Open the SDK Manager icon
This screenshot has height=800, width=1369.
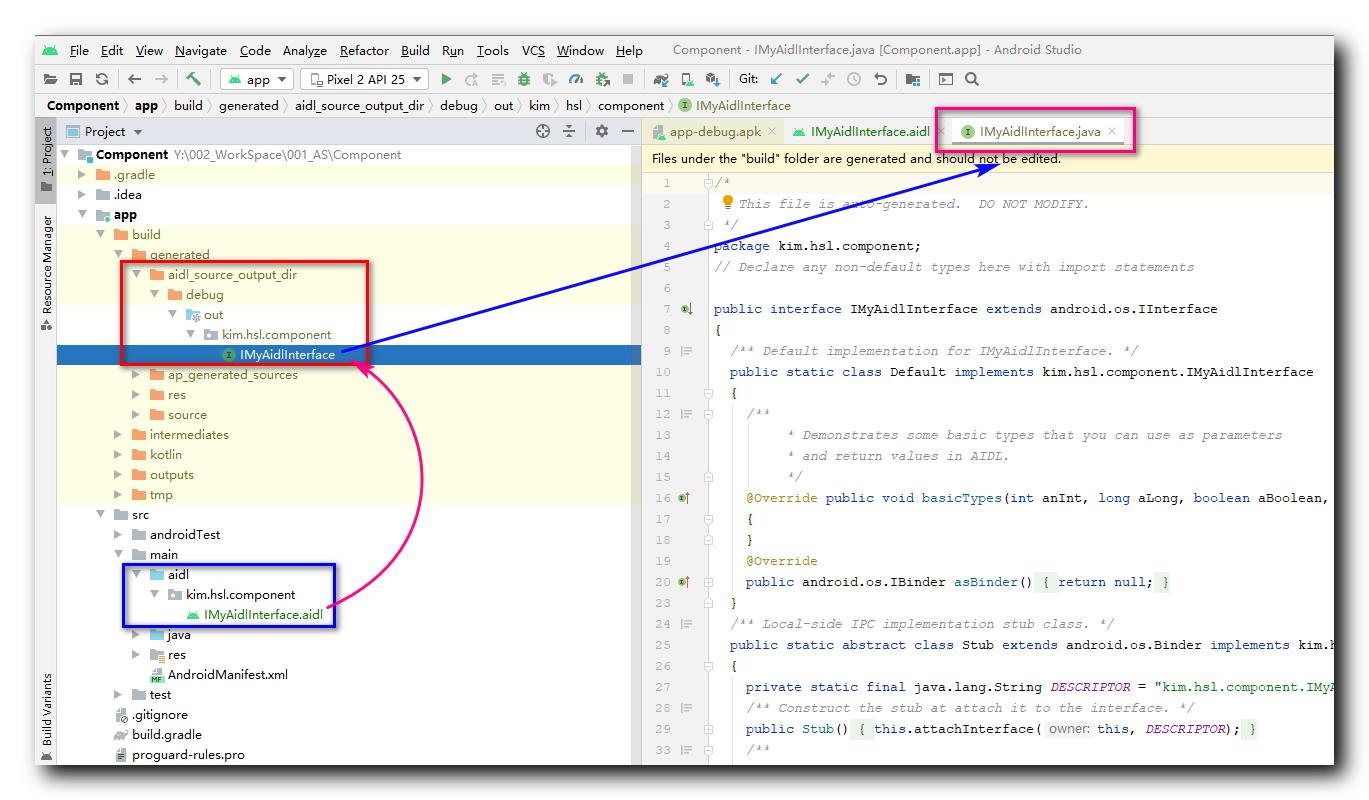click(713, 79)
